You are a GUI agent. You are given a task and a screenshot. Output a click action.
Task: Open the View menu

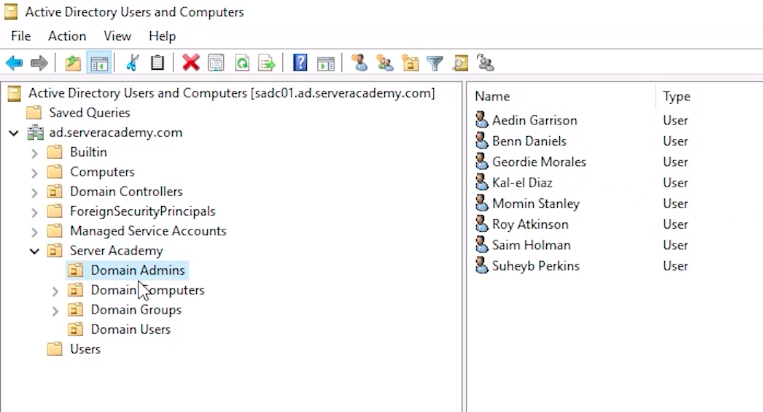pos(117,36)
